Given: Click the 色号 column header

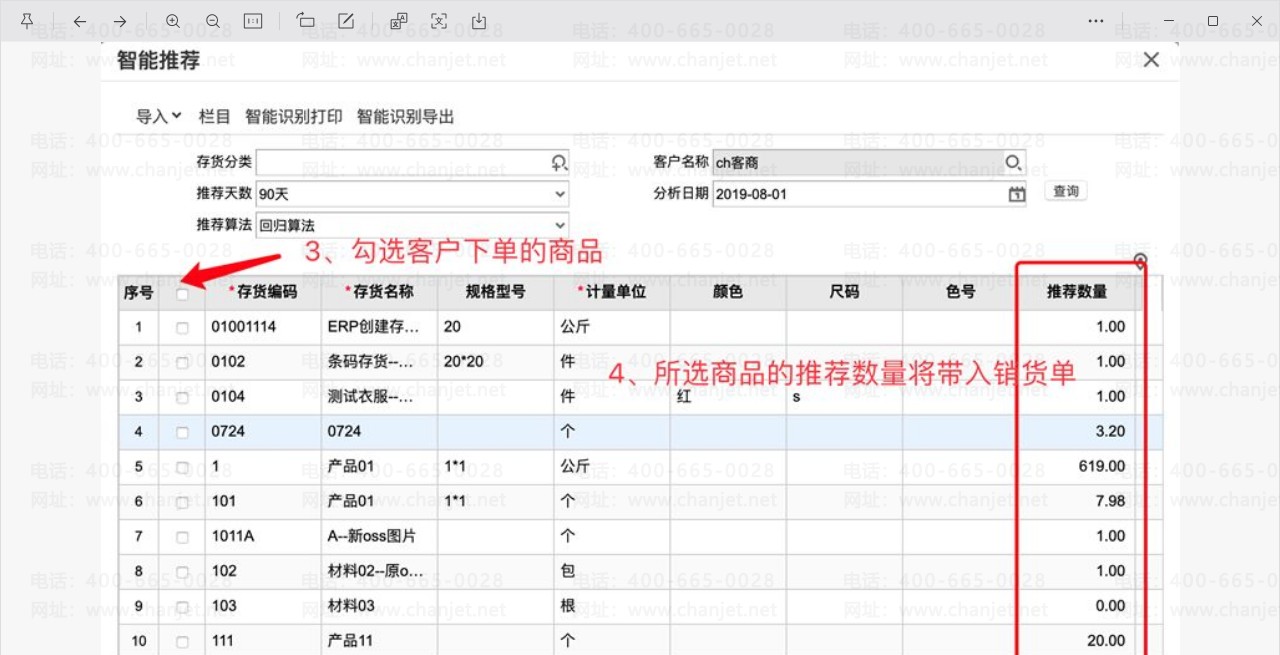Looking at the screenshot, I should [960, 293].
